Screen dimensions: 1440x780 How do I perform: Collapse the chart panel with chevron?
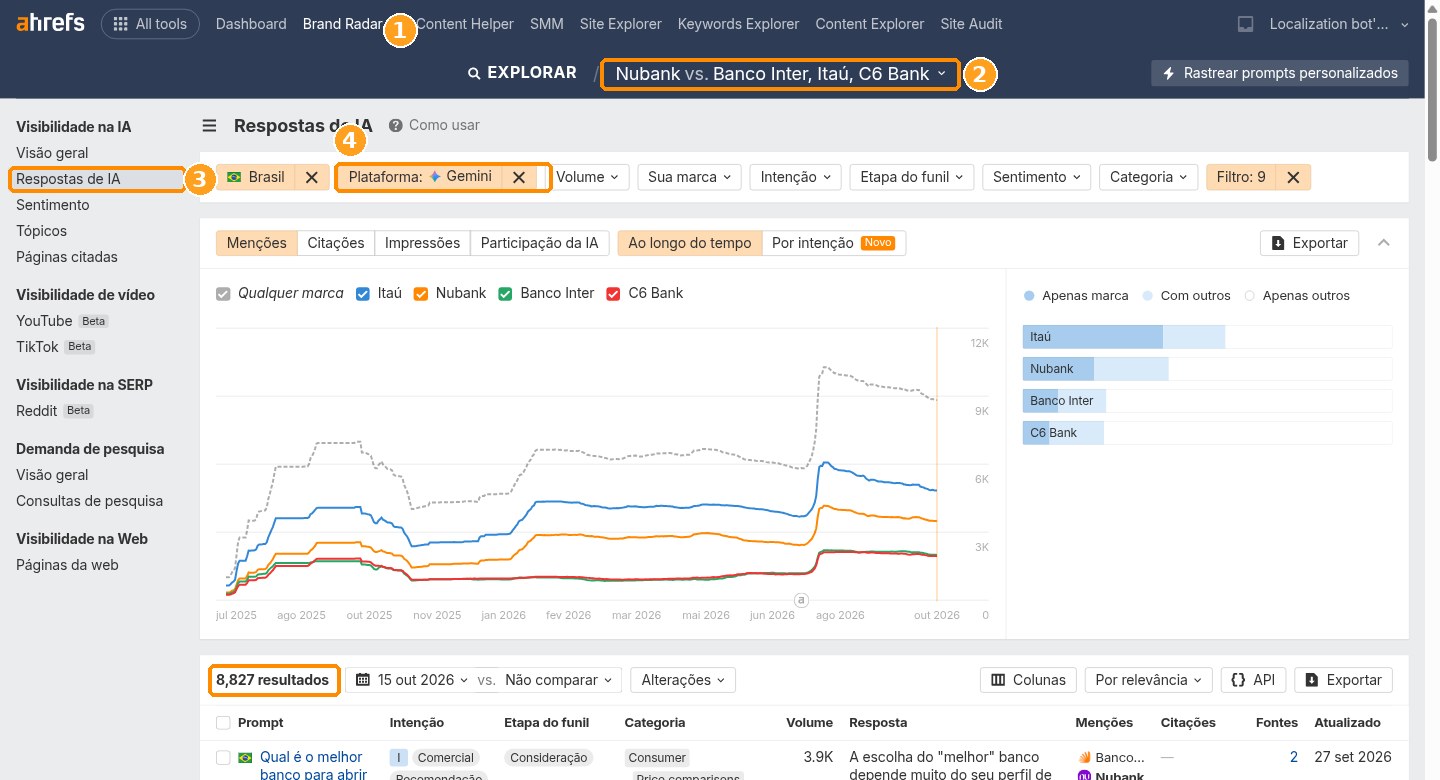tap(1384, 243)
